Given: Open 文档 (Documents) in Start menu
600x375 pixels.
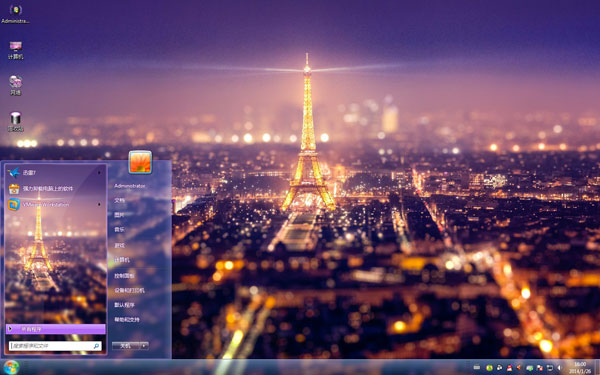Looking at the screenshot, I should pyautogui.click(x=119, y=201).
